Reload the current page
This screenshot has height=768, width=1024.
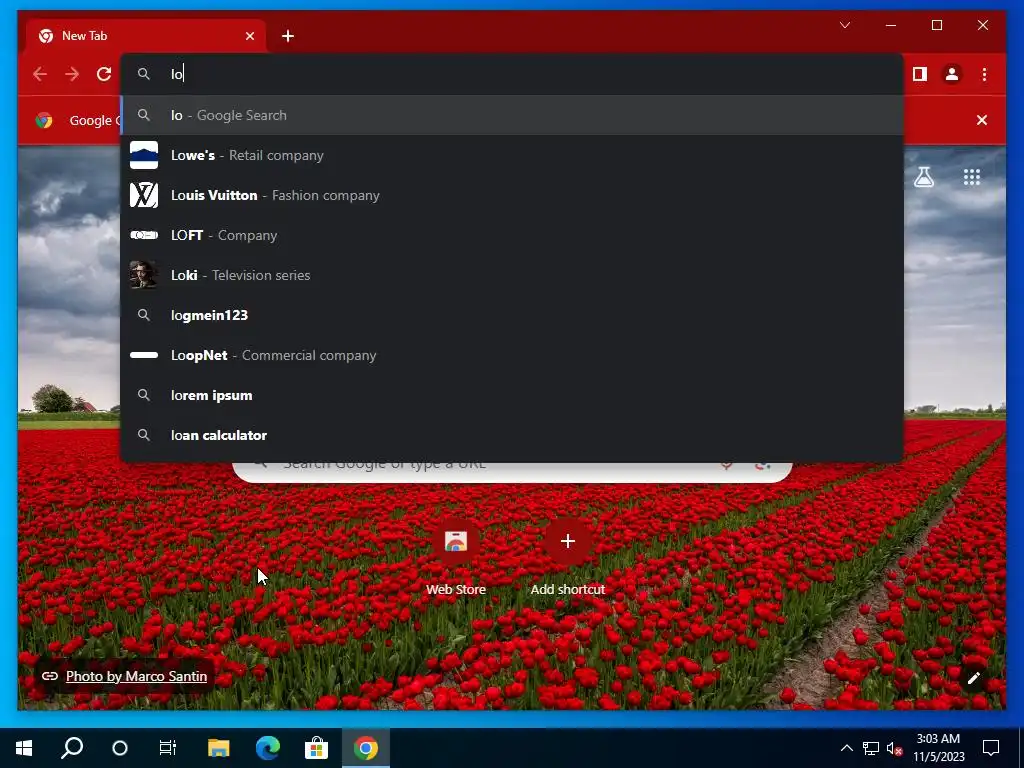(104, 74)
